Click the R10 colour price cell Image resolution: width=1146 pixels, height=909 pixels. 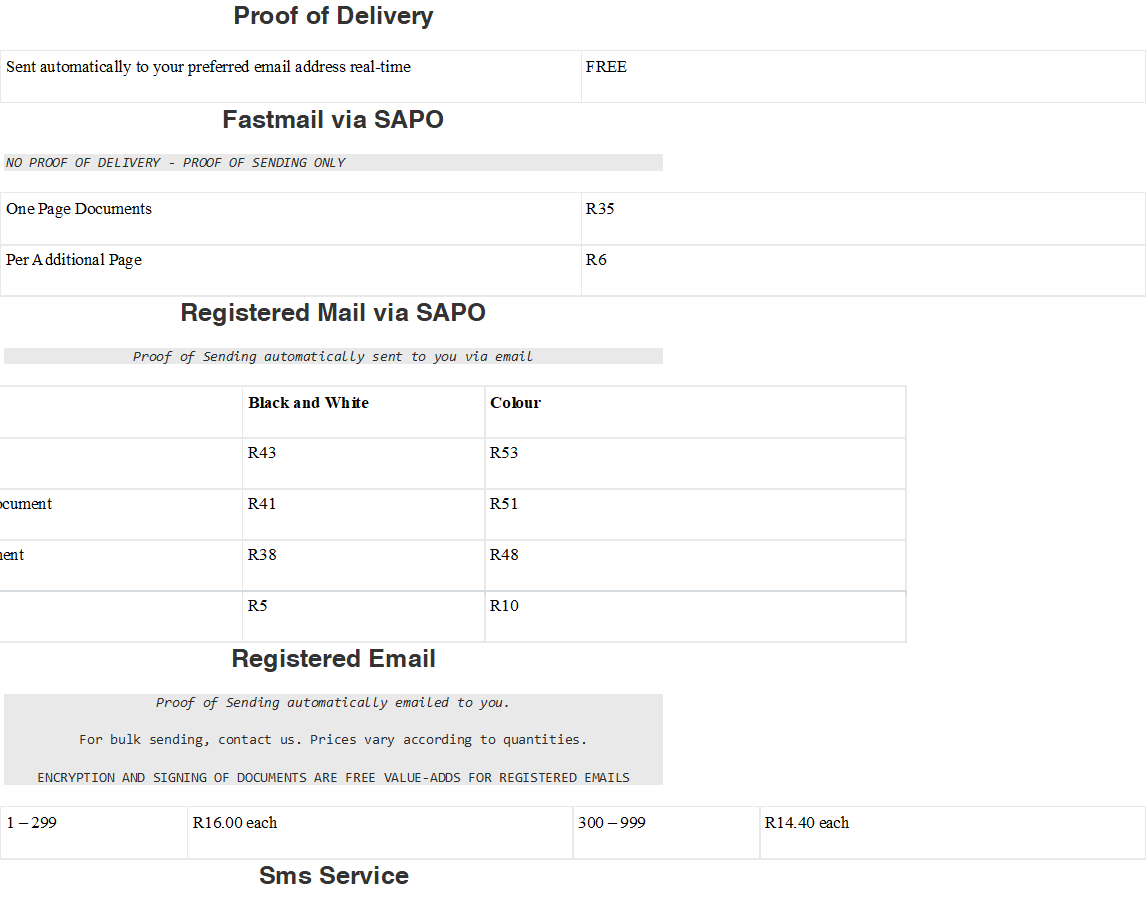coord(504,606)
